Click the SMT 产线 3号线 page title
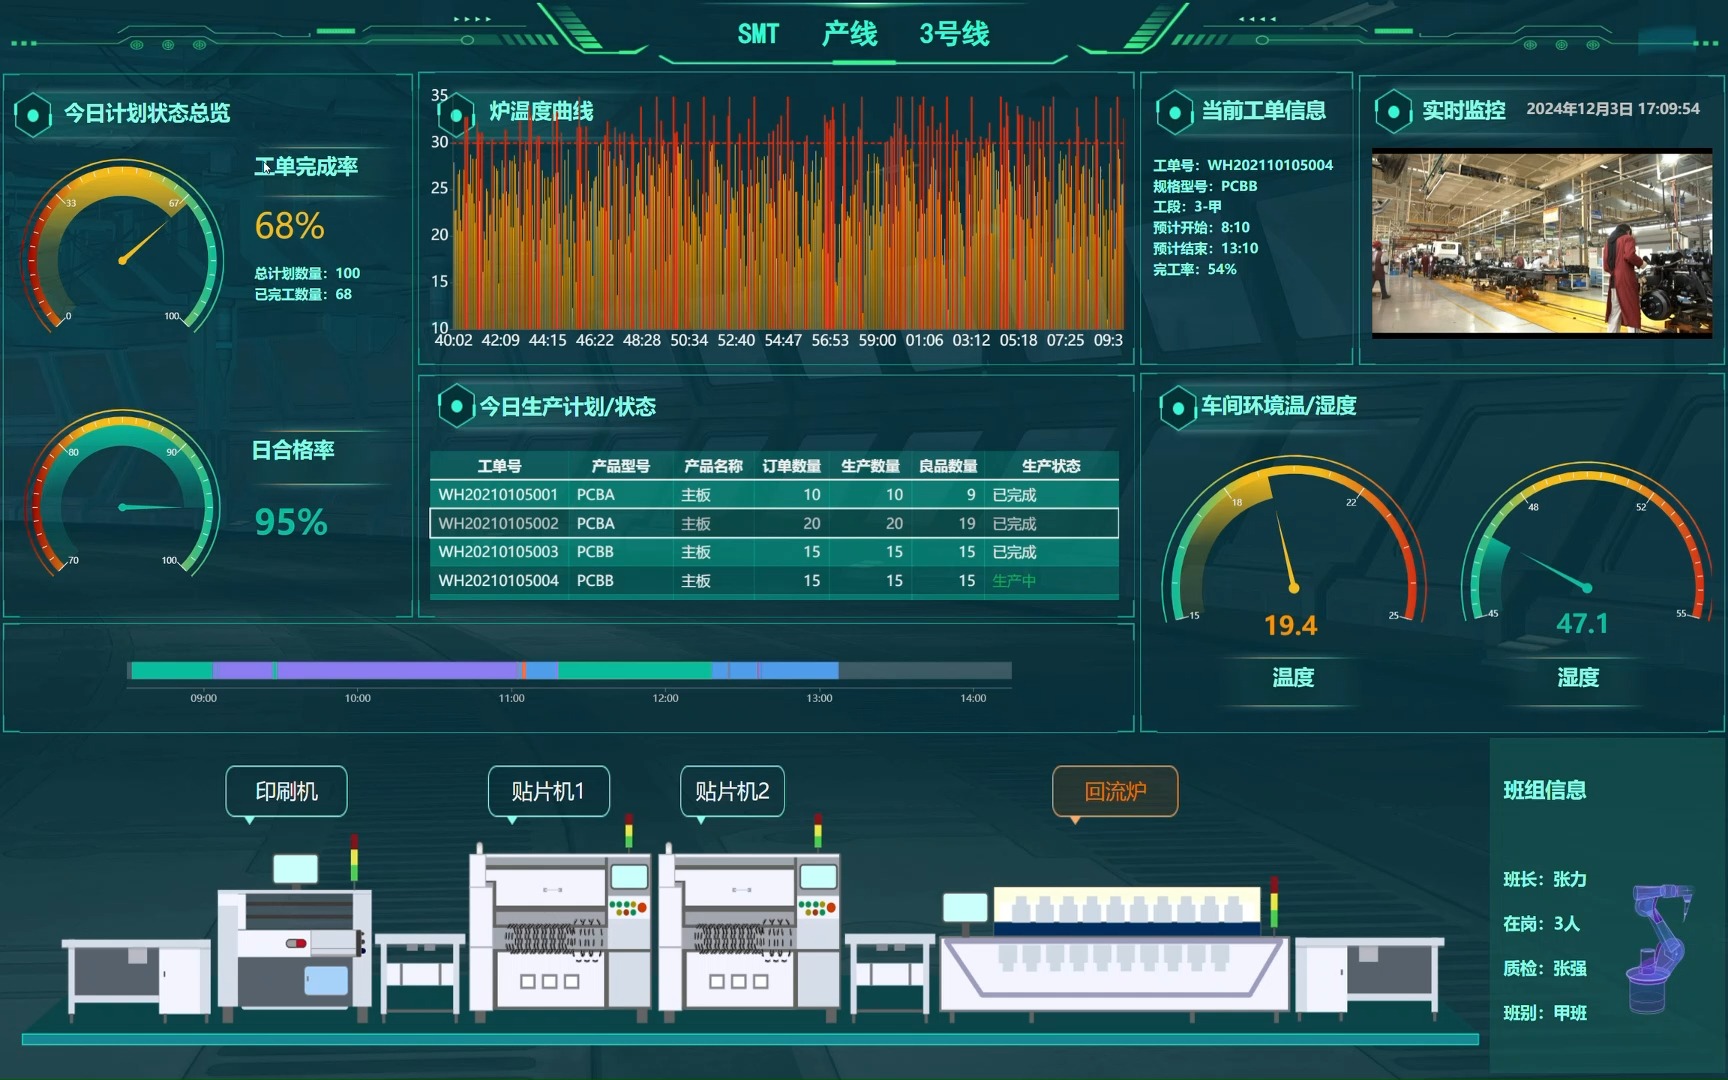 pos(863,34)
